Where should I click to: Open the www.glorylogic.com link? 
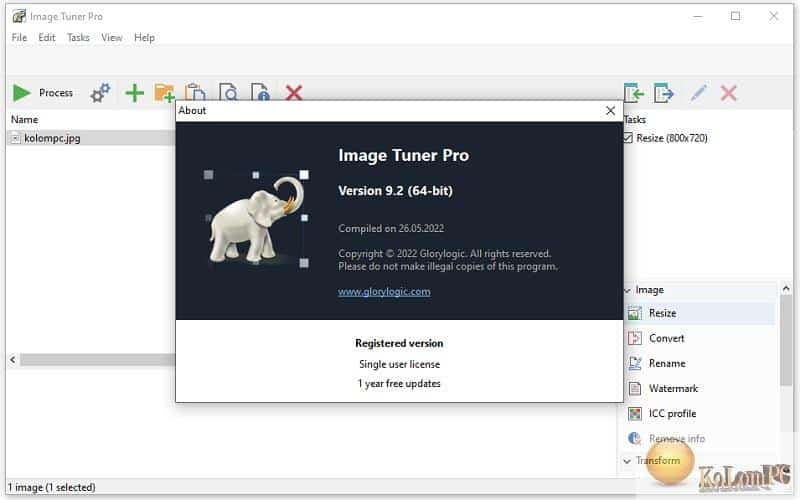[384, 292]
